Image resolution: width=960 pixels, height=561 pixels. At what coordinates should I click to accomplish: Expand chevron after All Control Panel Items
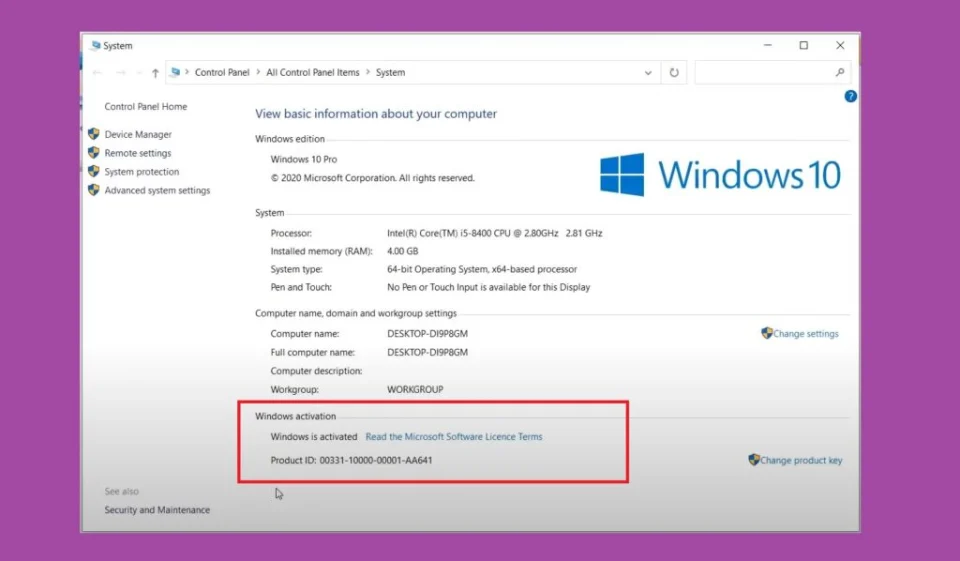(367, 72)
